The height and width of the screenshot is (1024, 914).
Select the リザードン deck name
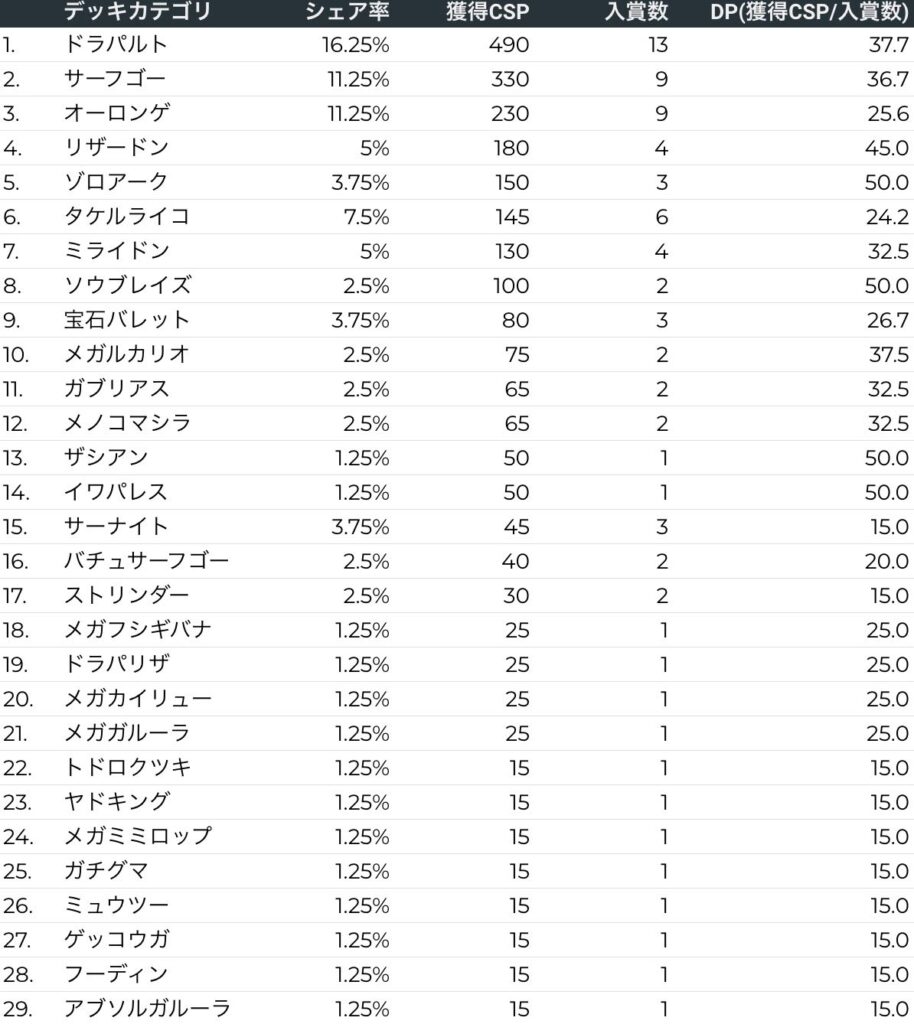pyautogui.click(x=115, y=148)
